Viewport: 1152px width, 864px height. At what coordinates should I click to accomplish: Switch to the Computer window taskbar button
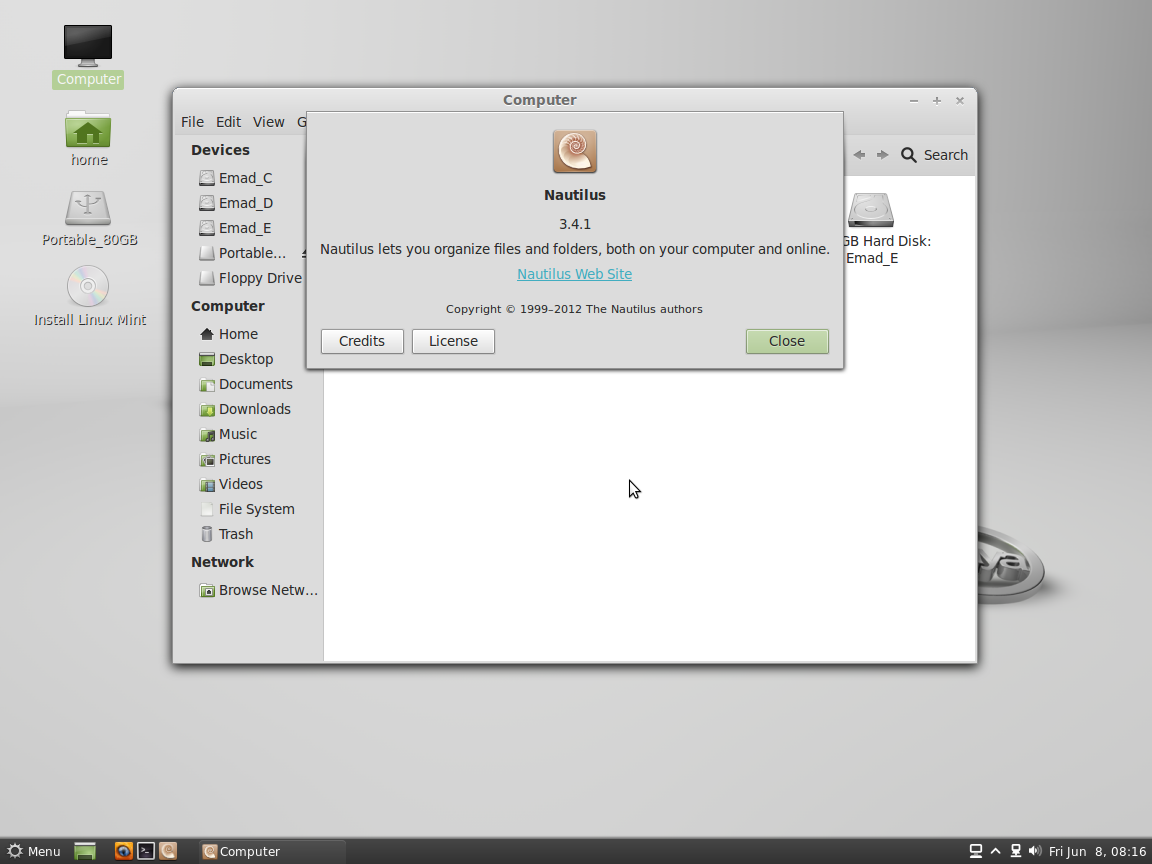(272, 852)
